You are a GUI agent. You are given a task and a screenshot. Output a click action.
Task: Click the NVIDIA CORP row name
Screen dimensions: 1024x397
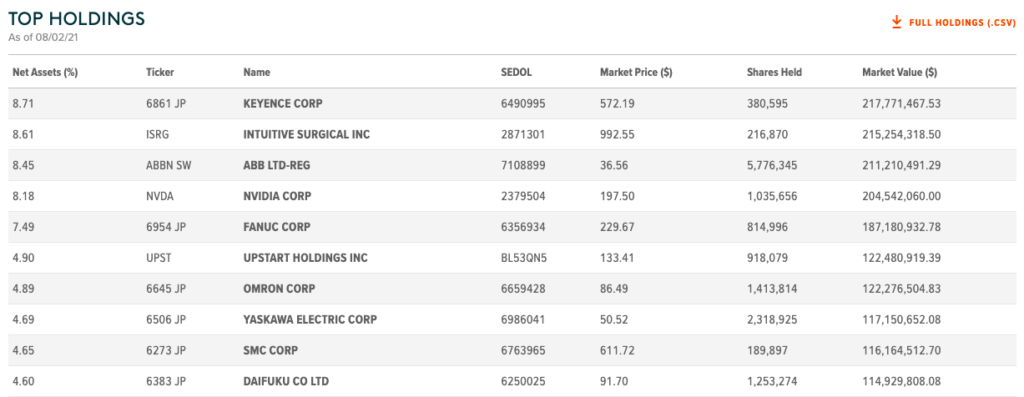(277, 196)
